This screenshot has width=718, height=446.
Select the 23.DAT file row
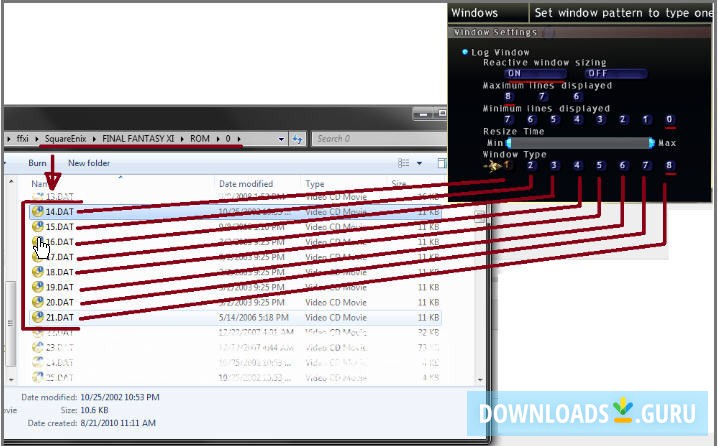click(x=235, y=348)
